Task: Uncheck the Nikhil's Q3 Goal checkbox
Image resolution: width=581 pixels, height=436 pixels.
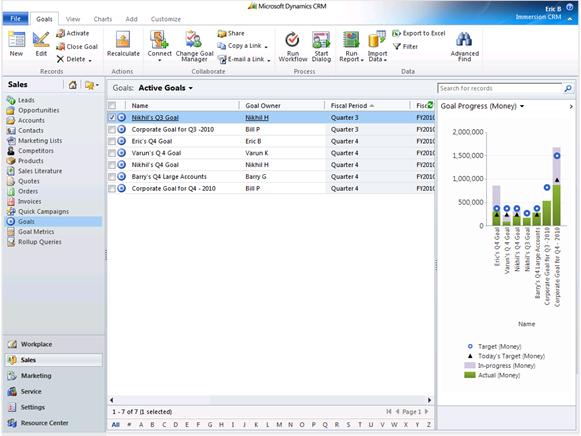Action: coord(112,117)
